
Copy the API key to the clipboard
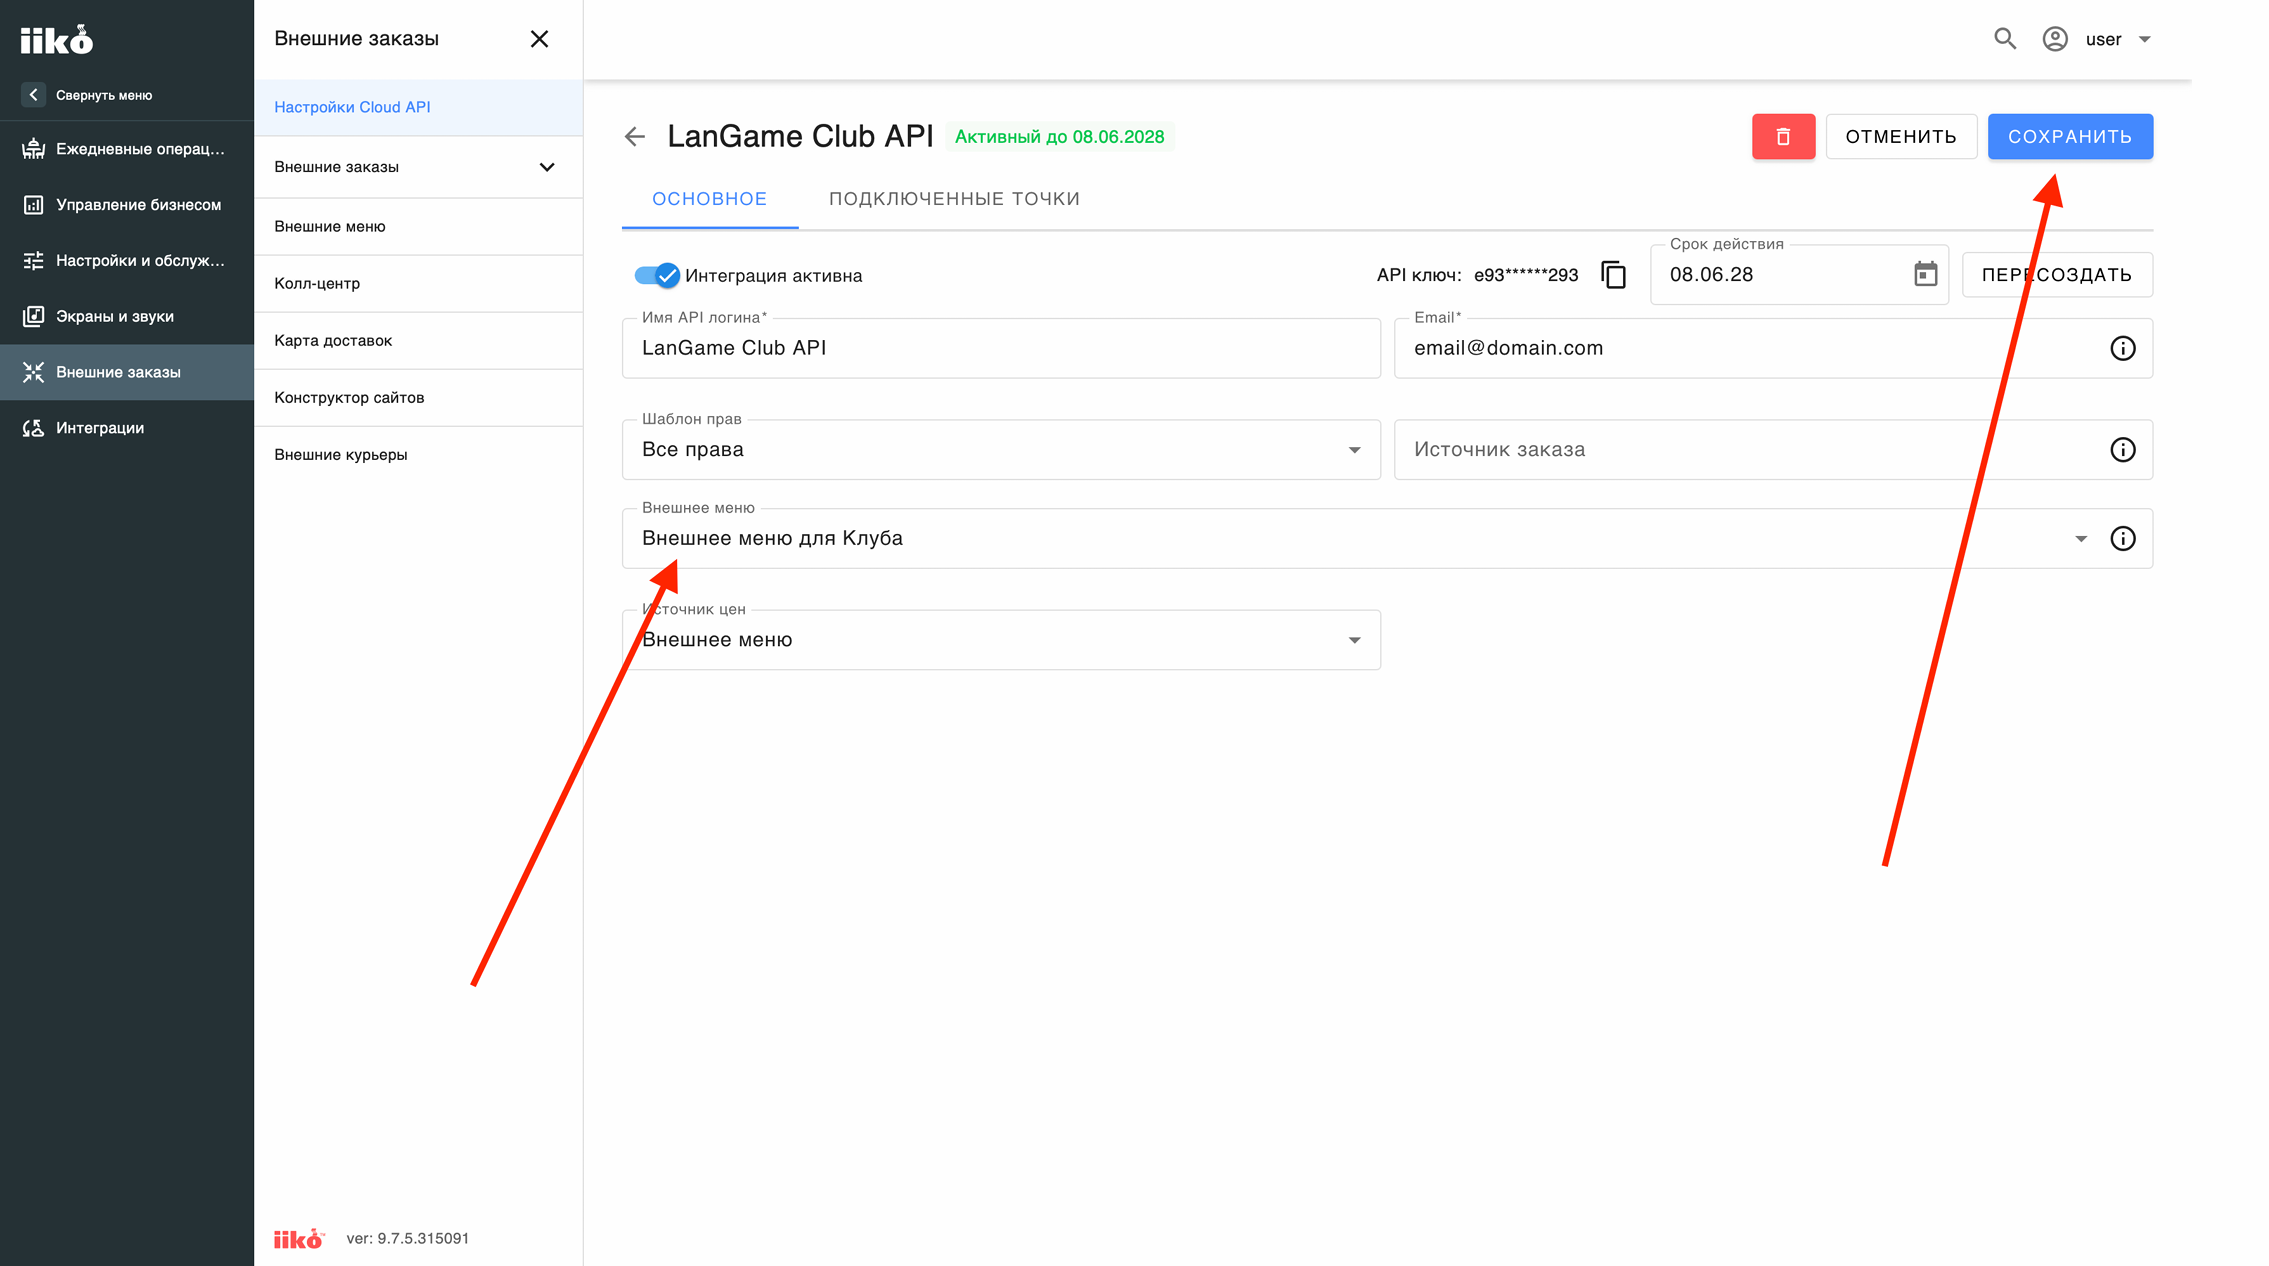point(1613,275)
